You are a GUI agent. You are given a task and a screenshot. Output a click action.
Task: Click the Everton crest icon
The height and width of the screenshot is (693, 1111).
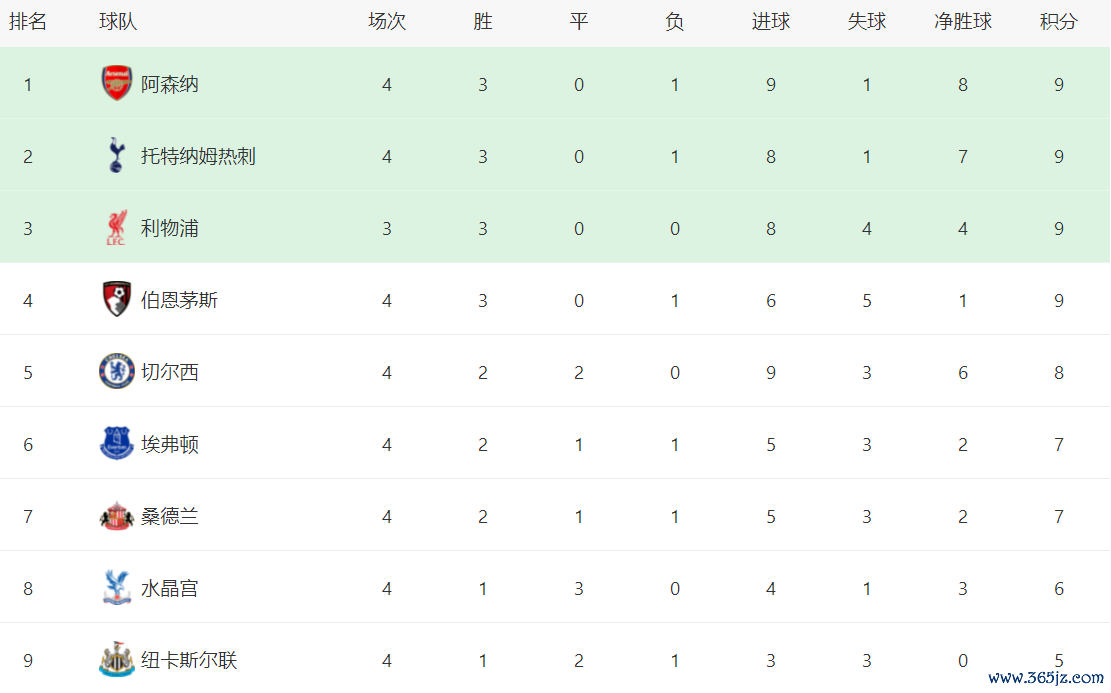point(117,444)
